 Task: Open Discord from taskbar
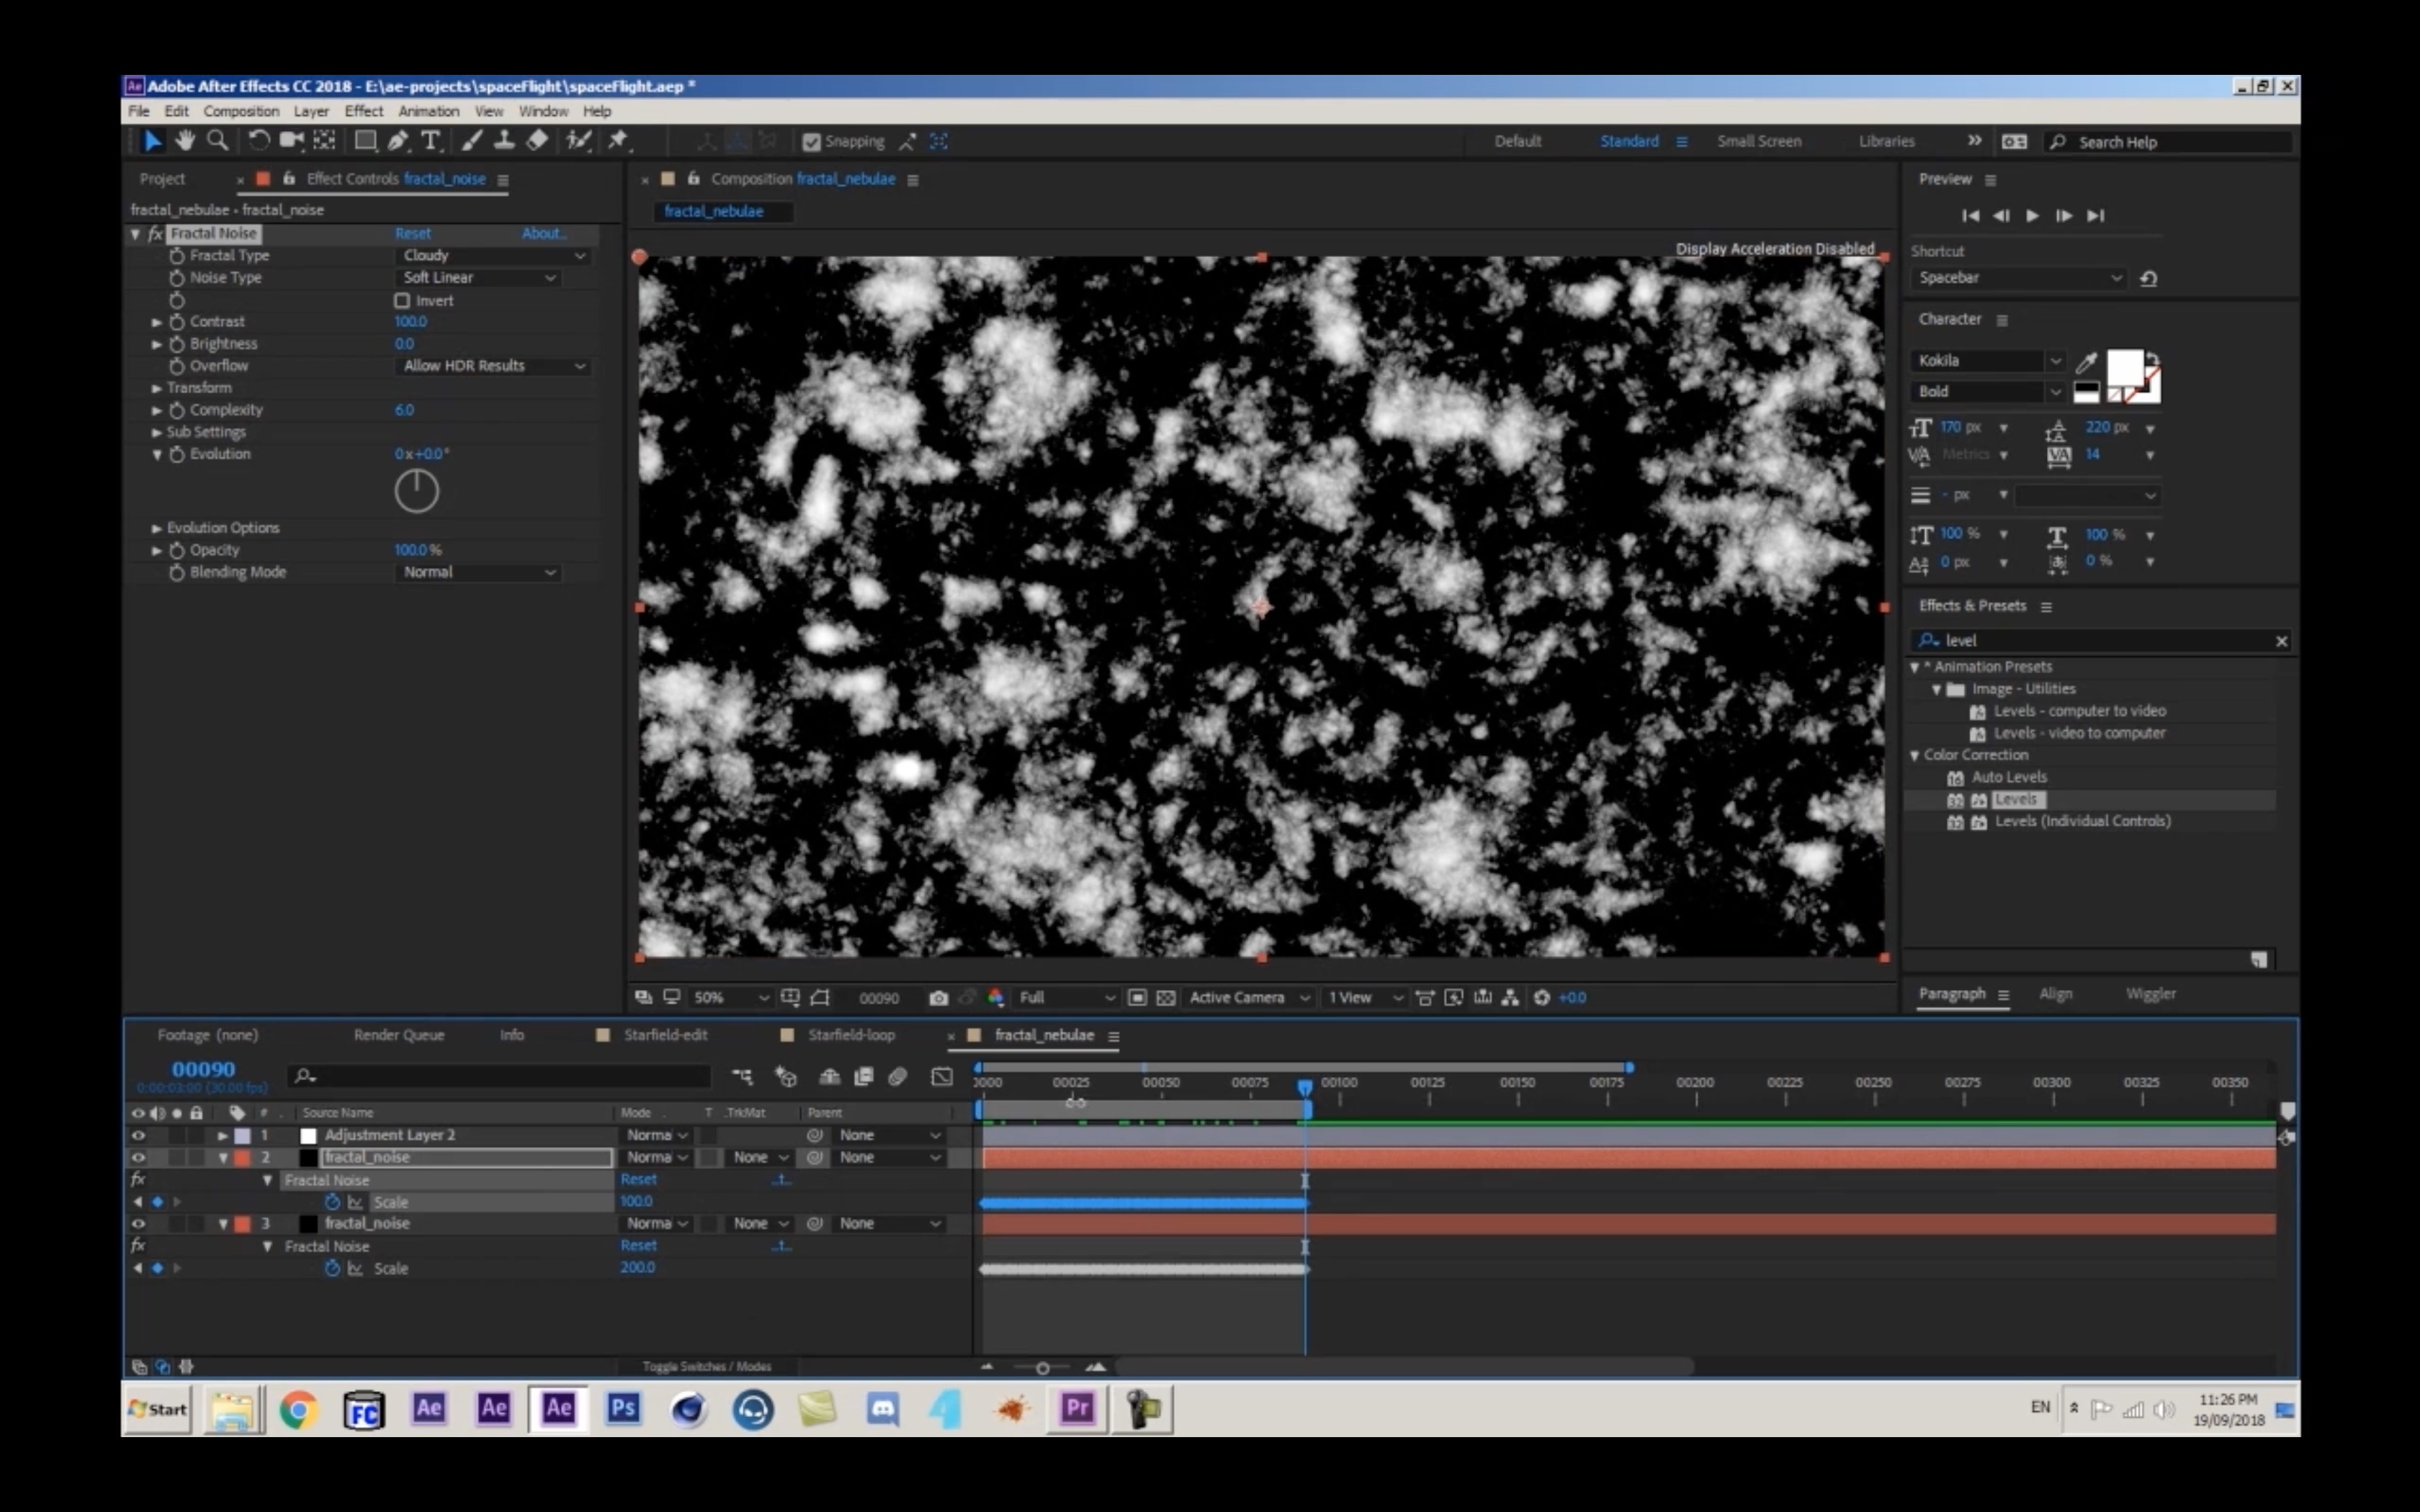[x=882, y=1410]
